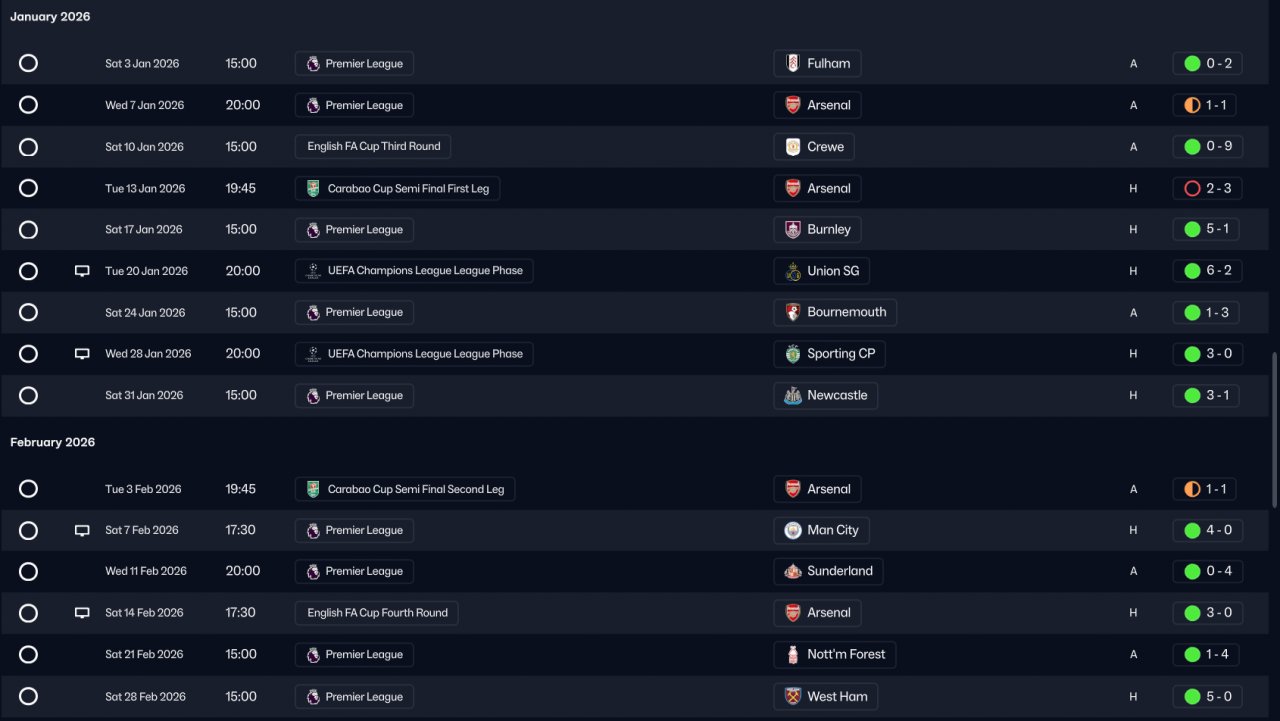Click the TV broadcast icon for Union SG match
The height and width of the screenshot is (721, 1280).
click(x=83, y=271)
